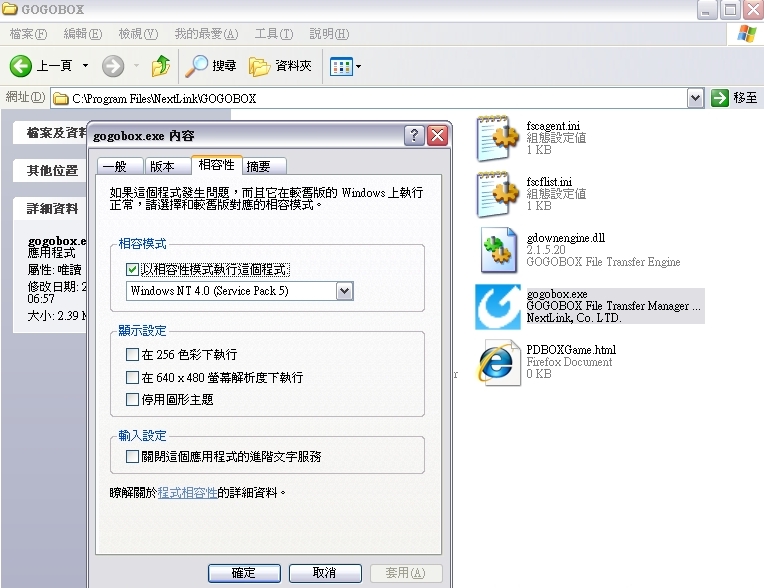Click the green forward arrow icon
Viewport: 764px width, 588px height.
pos(113,66)
